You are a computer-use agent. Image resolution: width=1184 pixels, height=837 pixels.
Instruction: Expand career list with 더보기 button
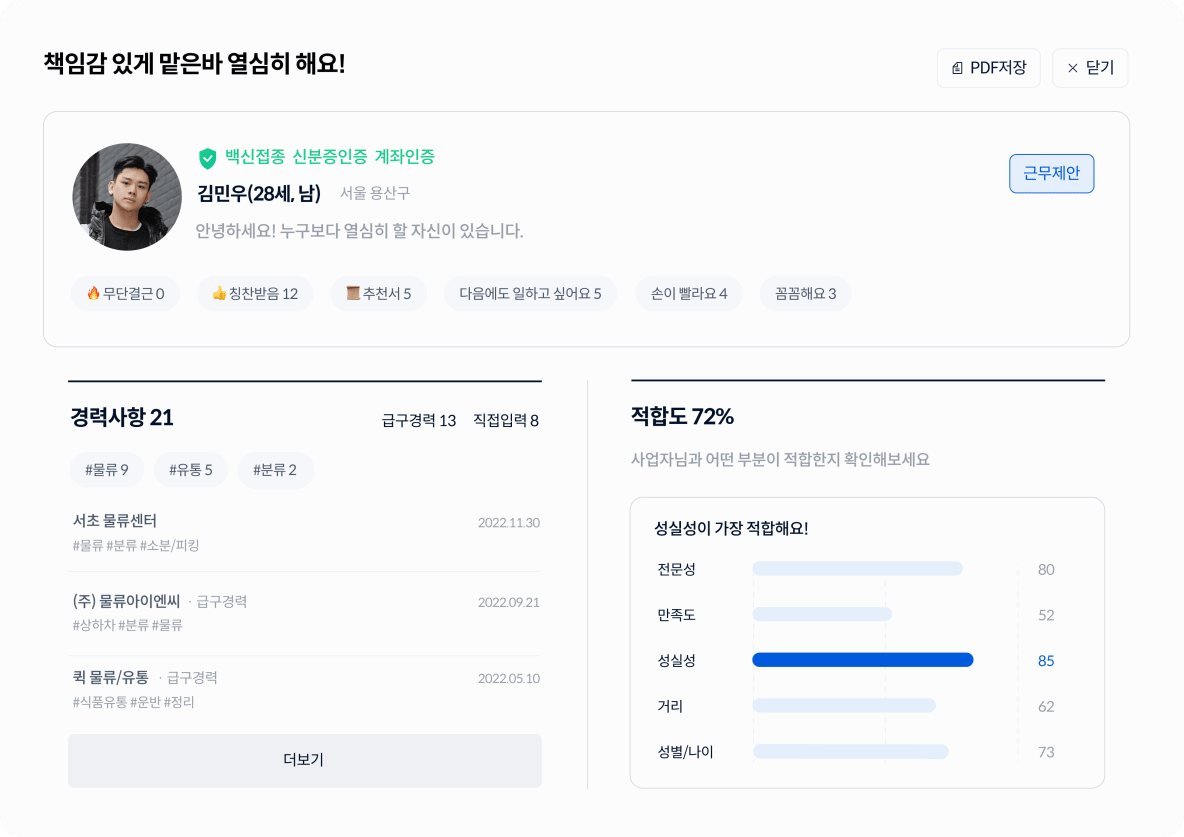[x=304, y=760]
